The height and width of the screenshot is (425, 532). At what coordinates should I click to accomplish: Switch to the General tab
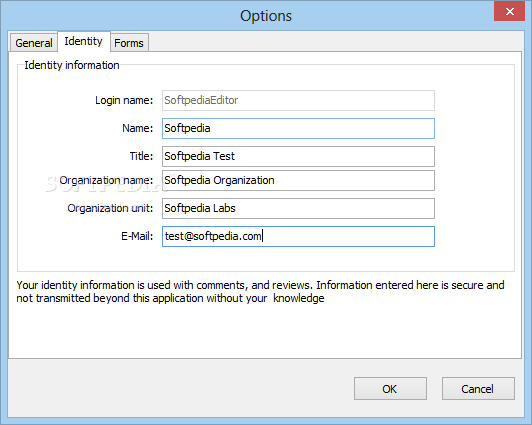(x=34, y=43)
